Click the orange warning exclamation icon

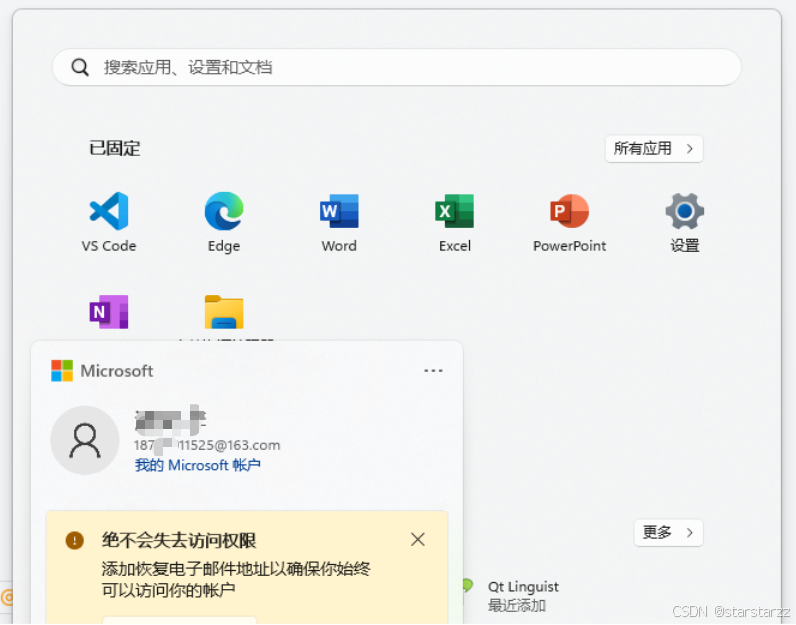click(x=75, y=540)
